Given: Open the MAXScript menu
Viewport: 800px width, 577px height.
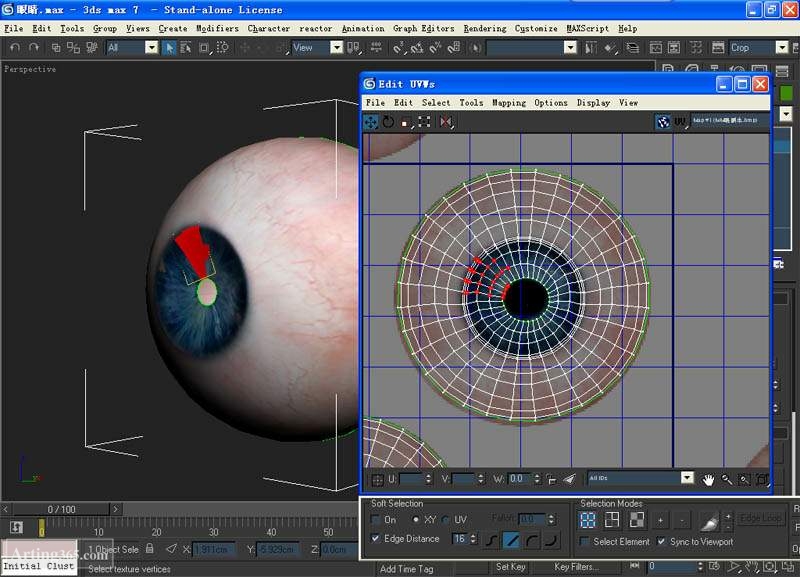Looking at the screenshot, I should (x=588, y=29).
